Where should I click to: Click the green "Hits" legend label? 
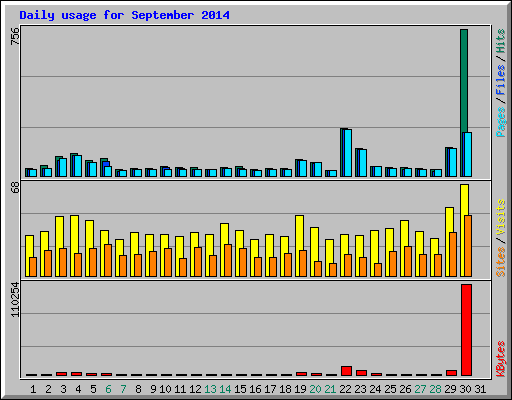tap(501, 41)
